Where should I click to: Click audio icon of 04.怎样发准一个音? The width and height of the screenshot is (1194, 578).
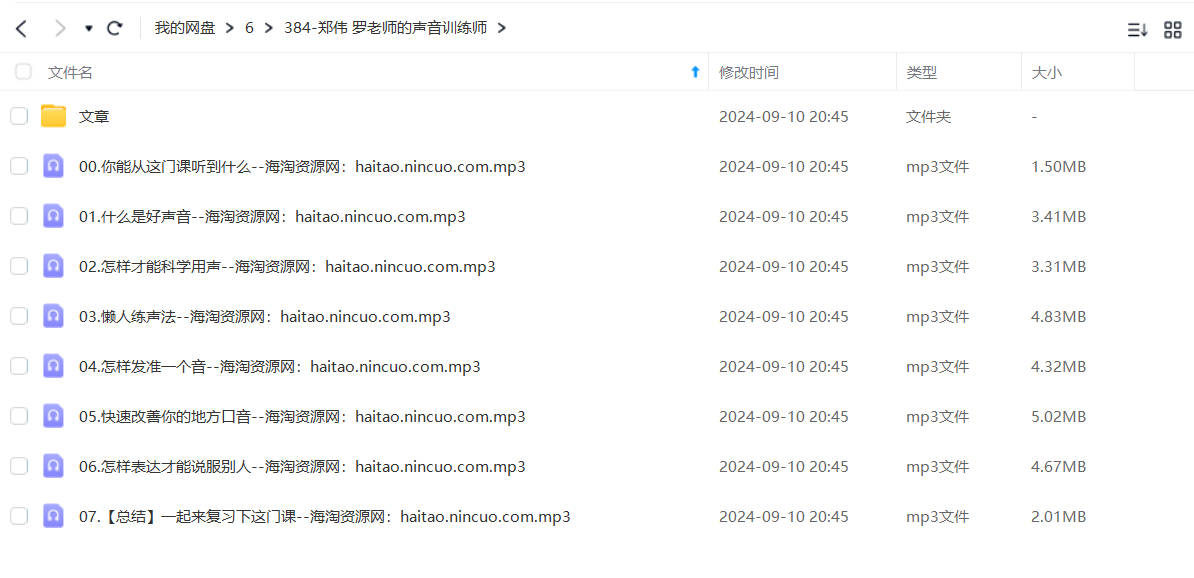[53, 366]
